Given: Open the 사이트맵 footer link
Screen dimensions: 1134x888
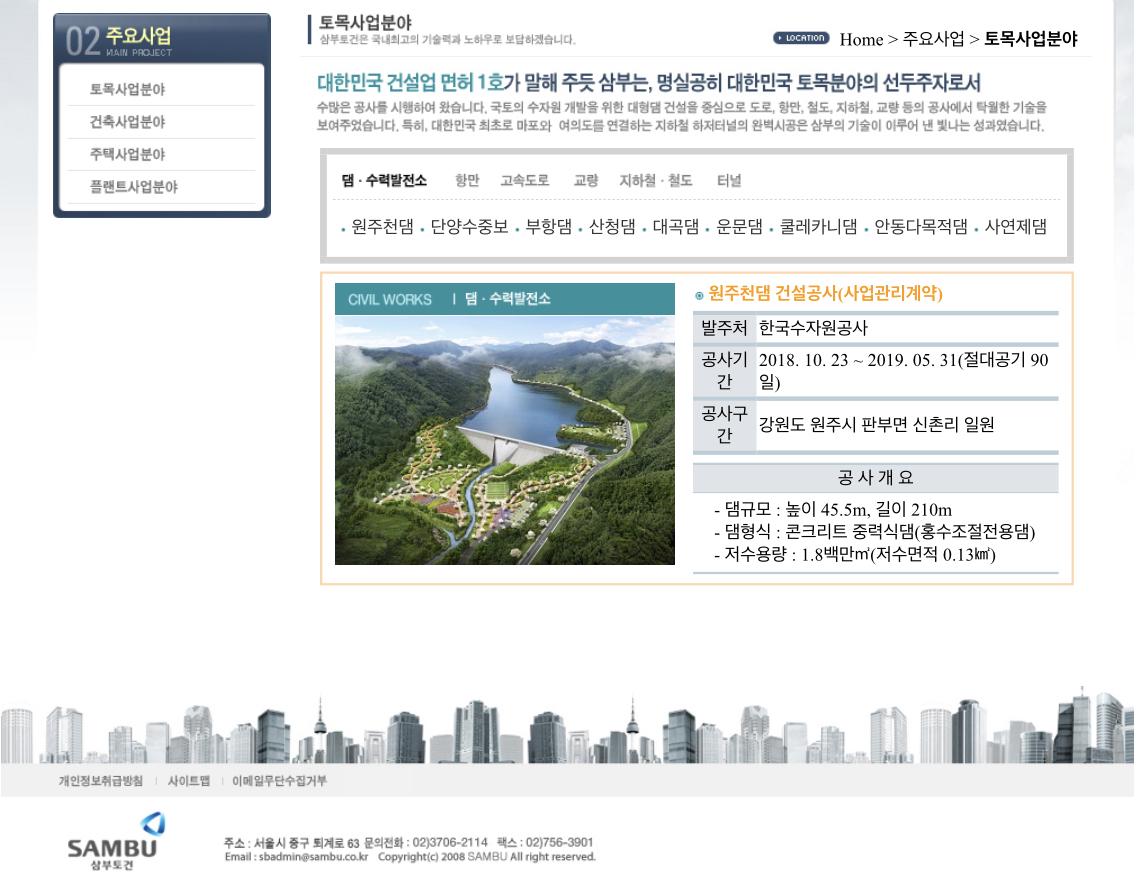Looking at the screenshot, I should point(189,781).
